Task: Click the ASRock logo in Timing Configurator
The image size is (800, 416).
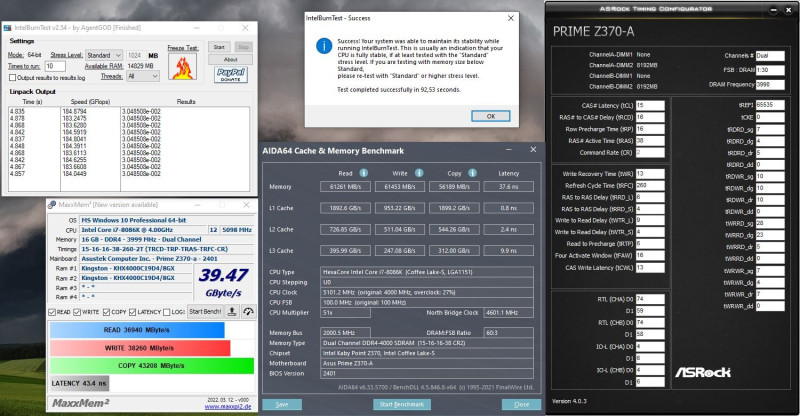Action: tap(703, 372)
